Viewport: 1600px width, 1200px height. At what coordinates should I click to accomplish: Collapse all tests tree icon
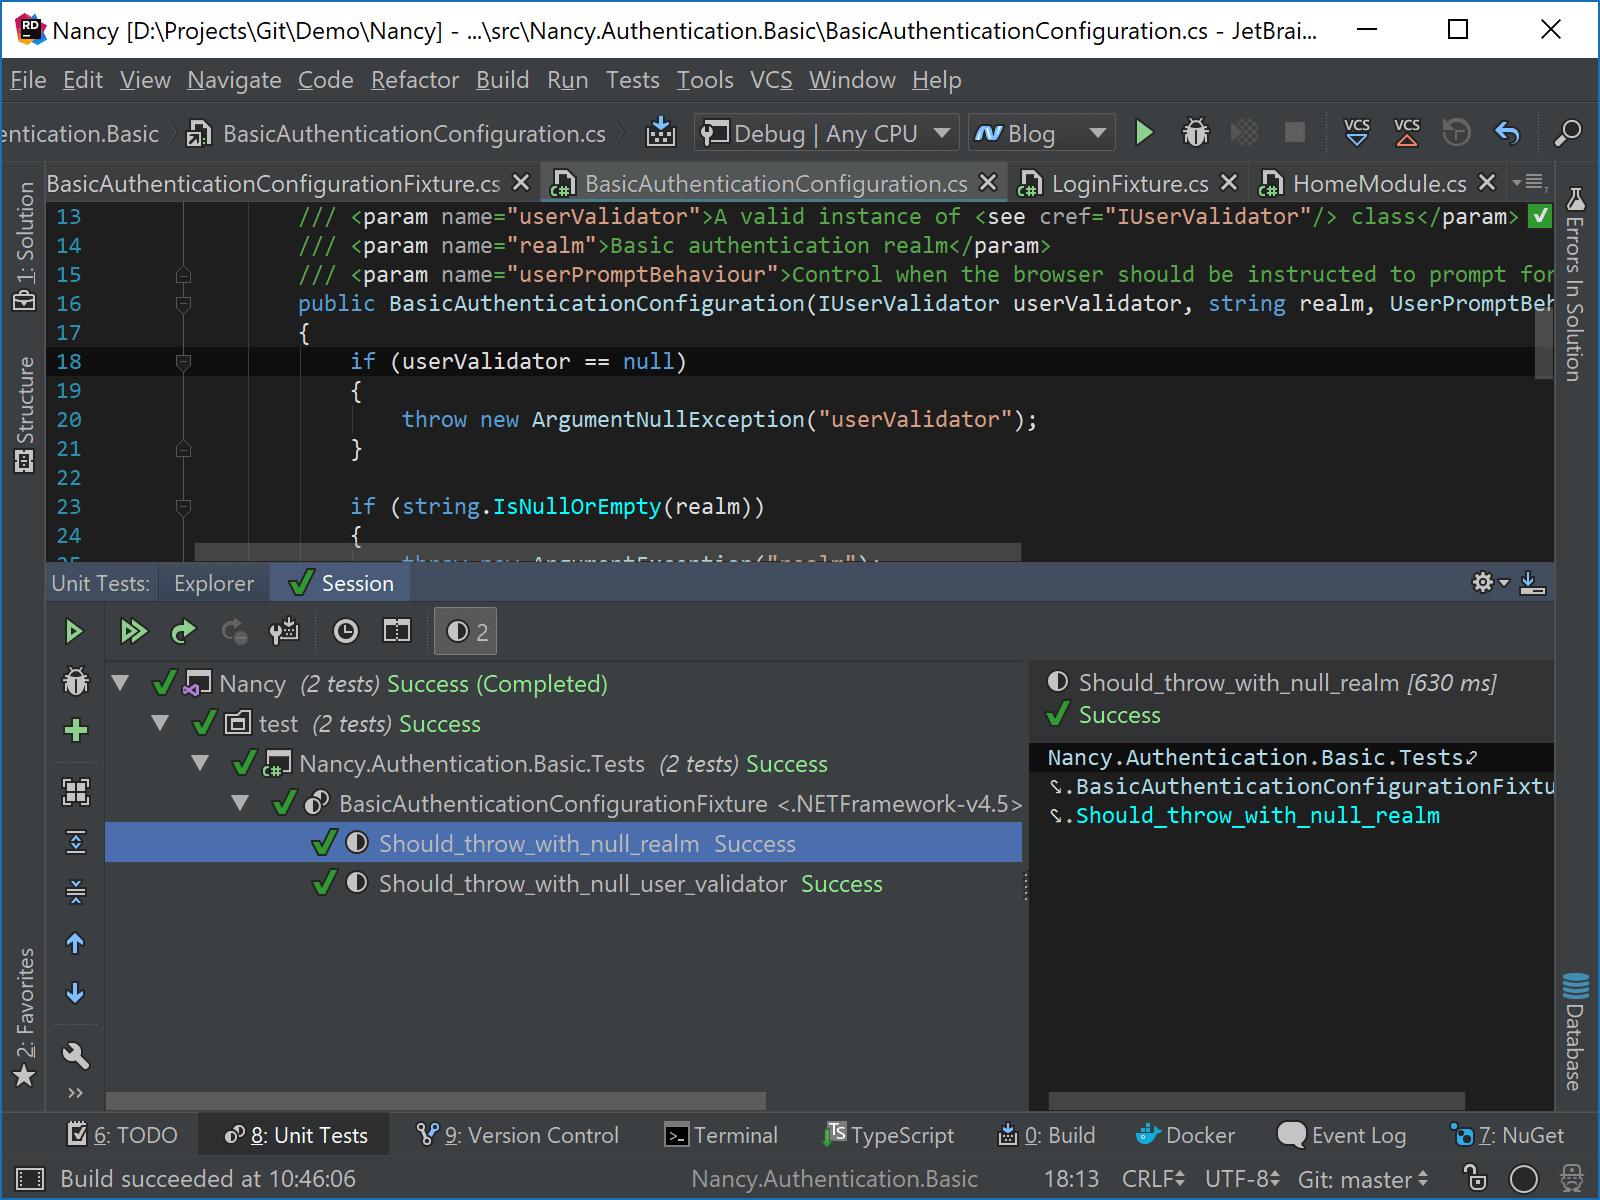click(76, 891)
